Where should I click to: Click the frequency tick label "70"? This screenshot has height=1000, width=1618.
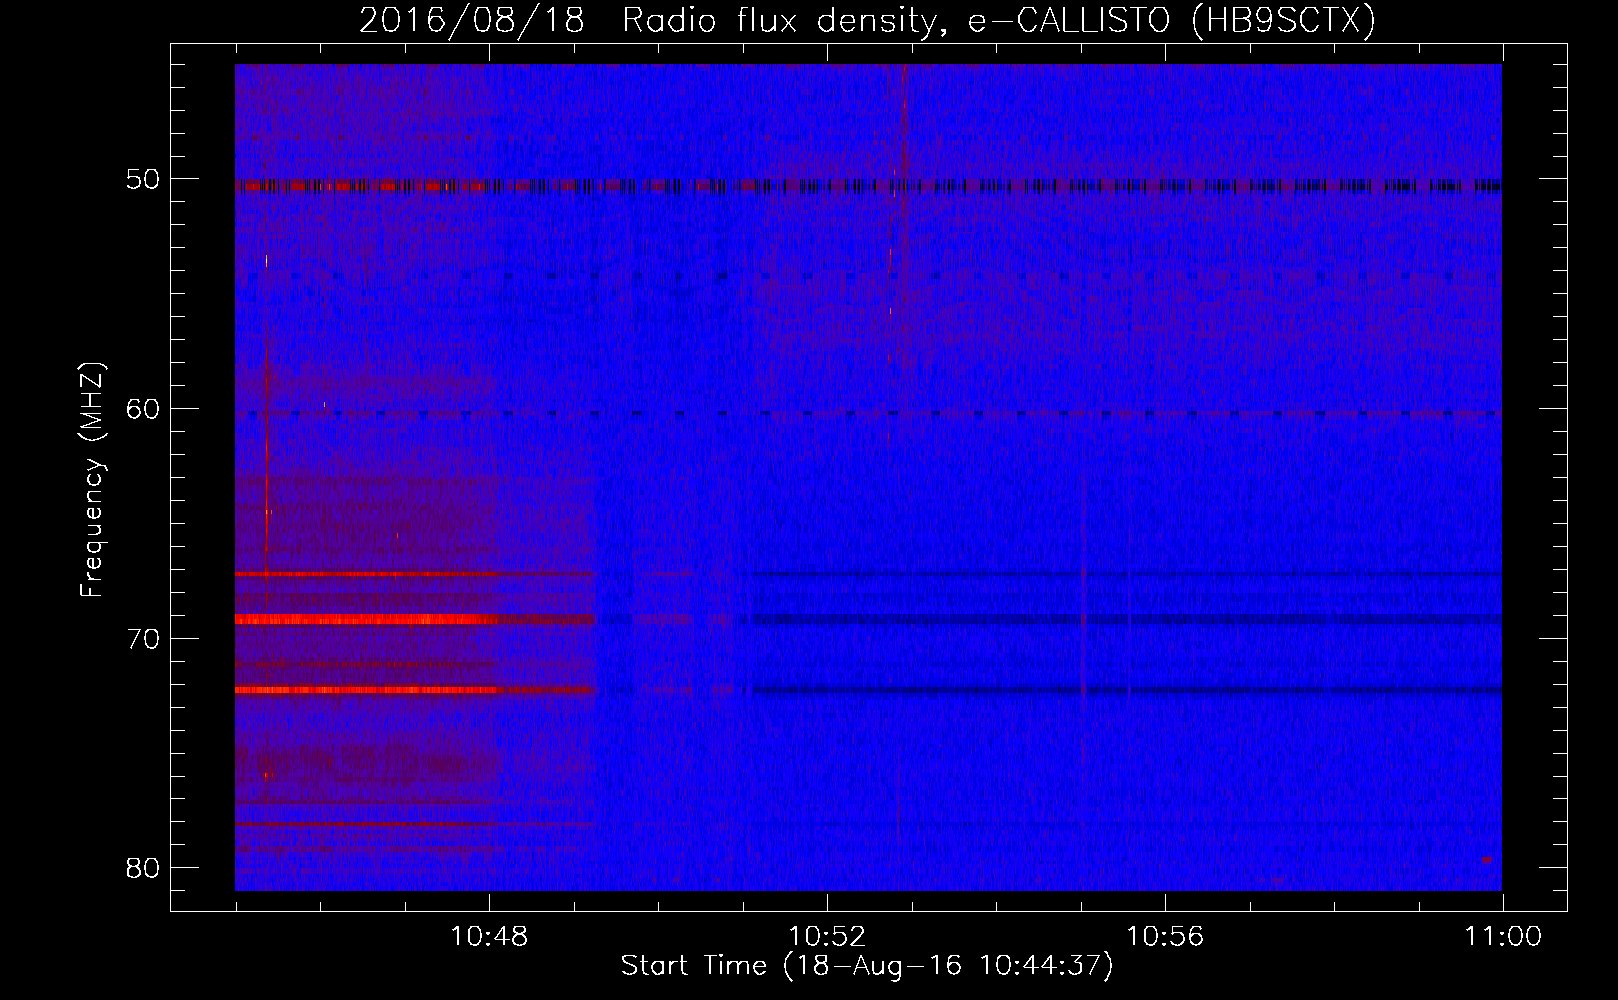coord(143,638)
